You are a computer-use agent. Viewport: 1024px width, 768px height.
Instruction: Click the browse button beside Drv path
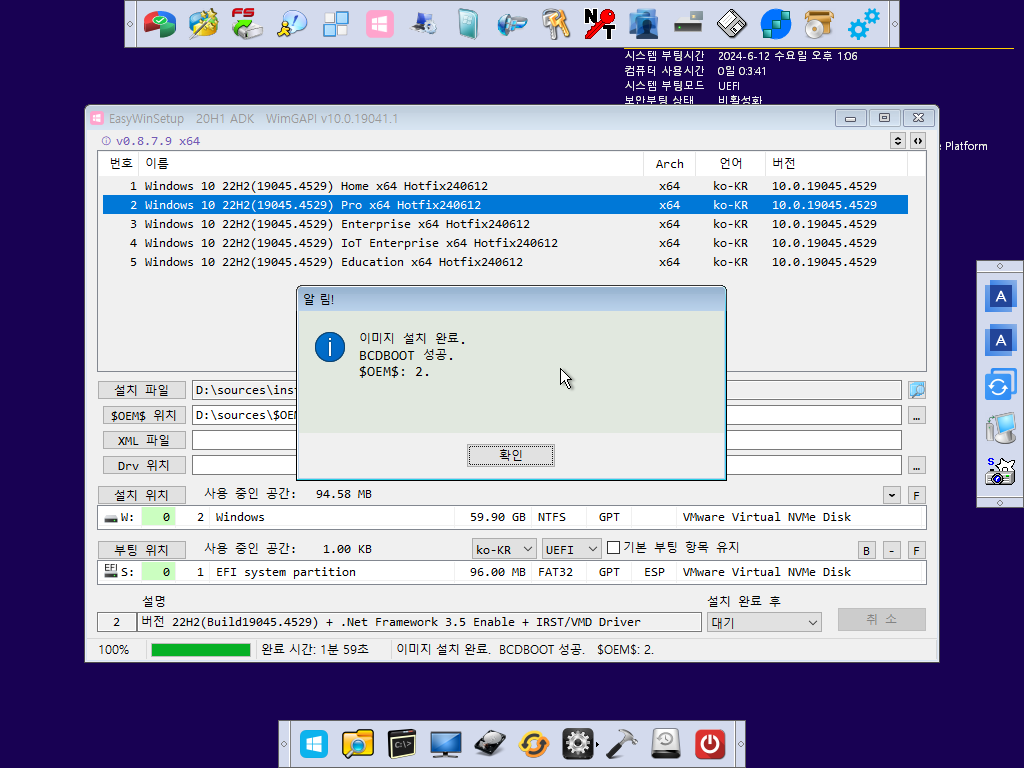point(917,466)
